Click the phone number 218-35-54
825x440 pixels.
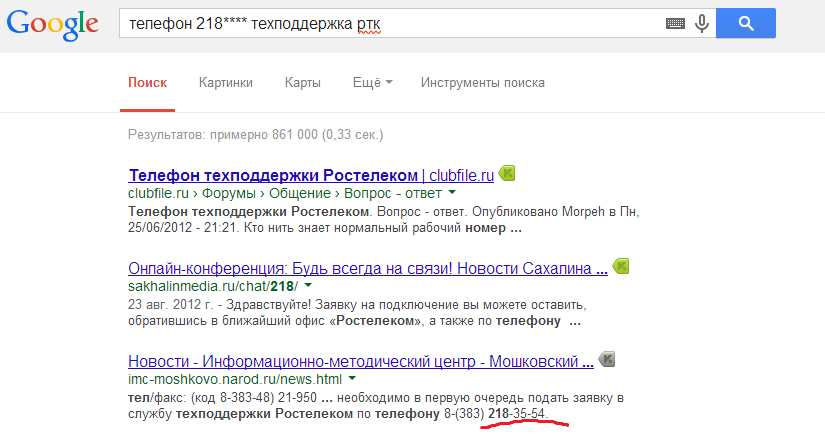(x=517, y=414)
